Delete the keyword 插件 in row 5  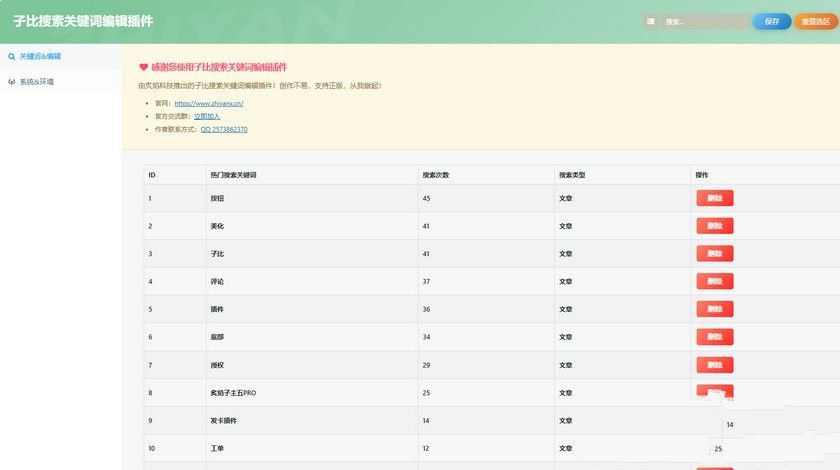coord(714,309)
